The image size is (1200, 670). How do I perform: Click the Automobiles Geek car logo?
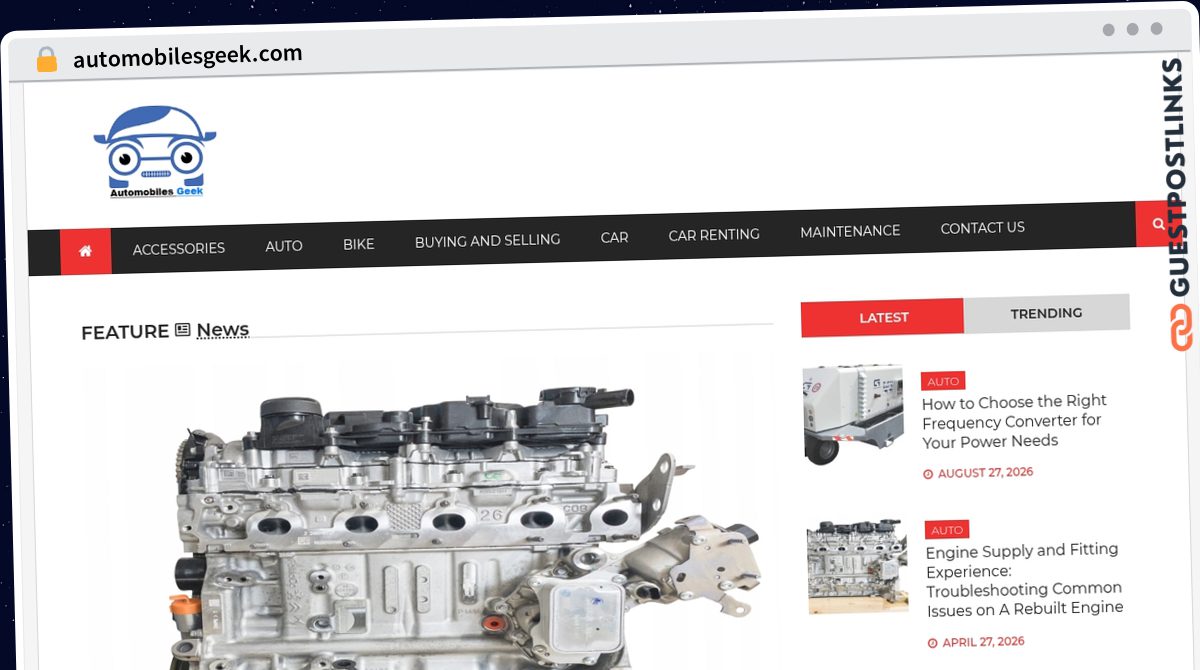pos(155,152)
